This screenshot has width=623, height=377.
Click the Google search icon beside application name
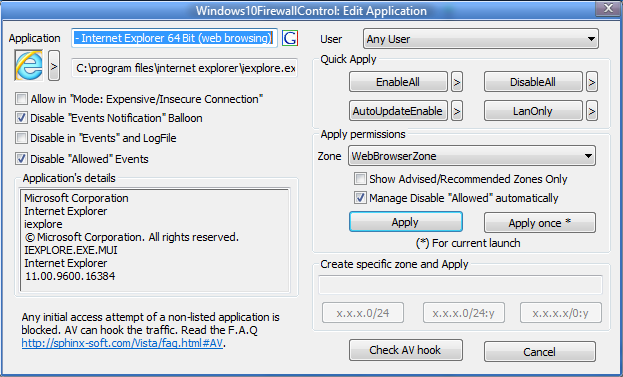click(x=290, y=38)
